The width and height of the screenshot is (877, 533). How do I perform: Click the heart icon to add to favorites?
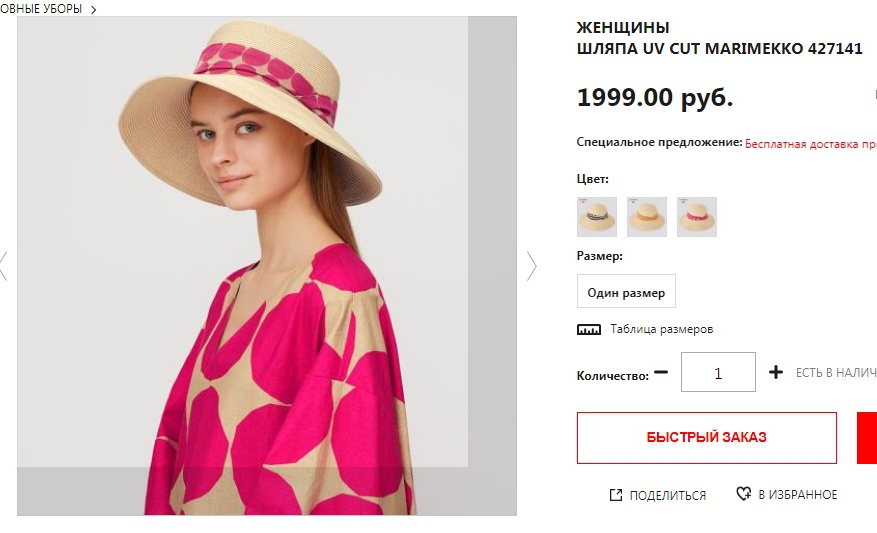click(x=743, y=494)
